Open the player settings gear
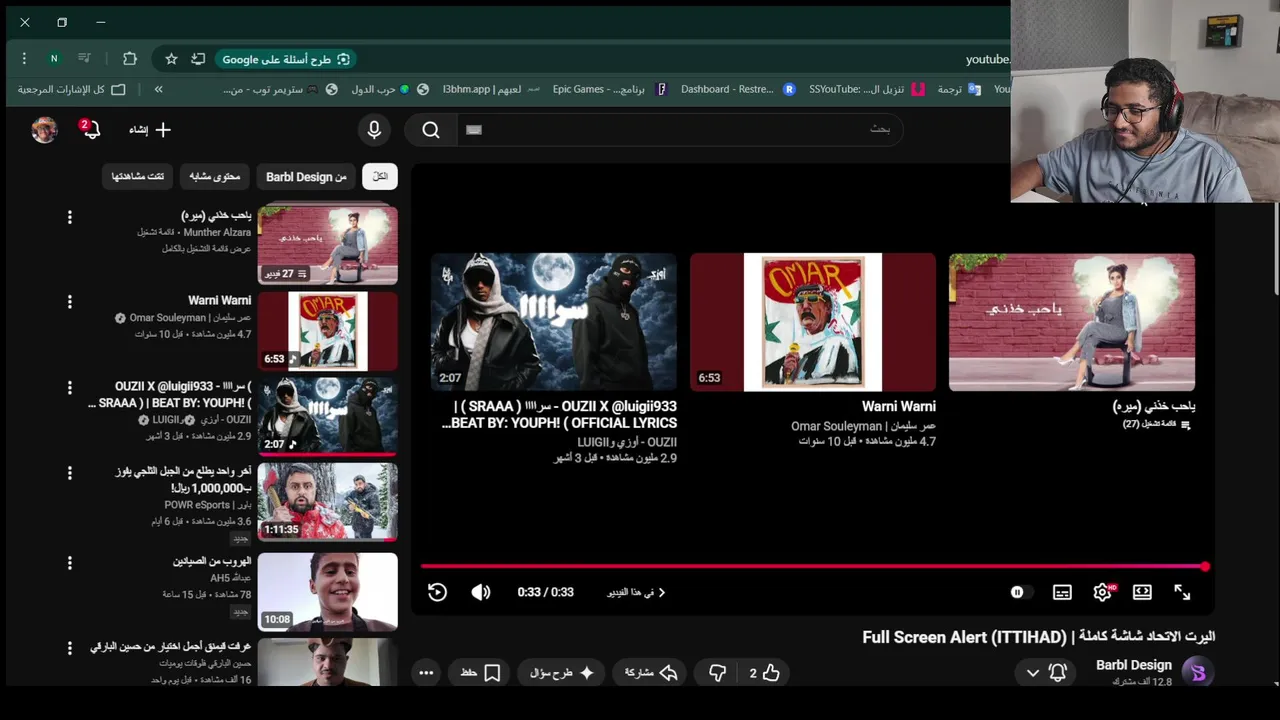Image resolution: width=1280 pixels, height=720 pixels. (1102, 592)
